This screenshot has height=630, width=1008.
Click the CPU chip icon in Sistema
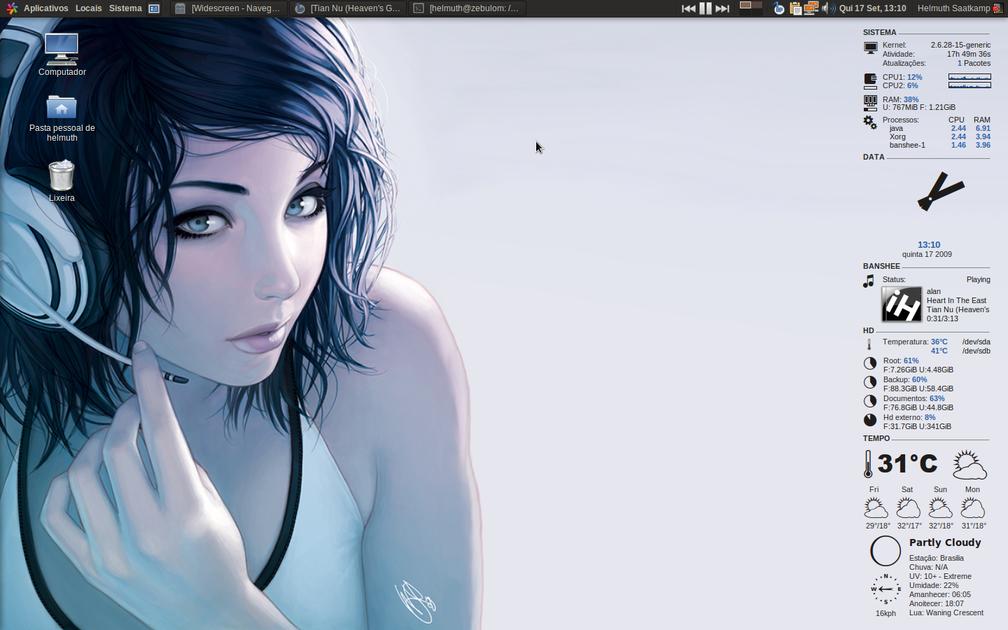(870, 81)
